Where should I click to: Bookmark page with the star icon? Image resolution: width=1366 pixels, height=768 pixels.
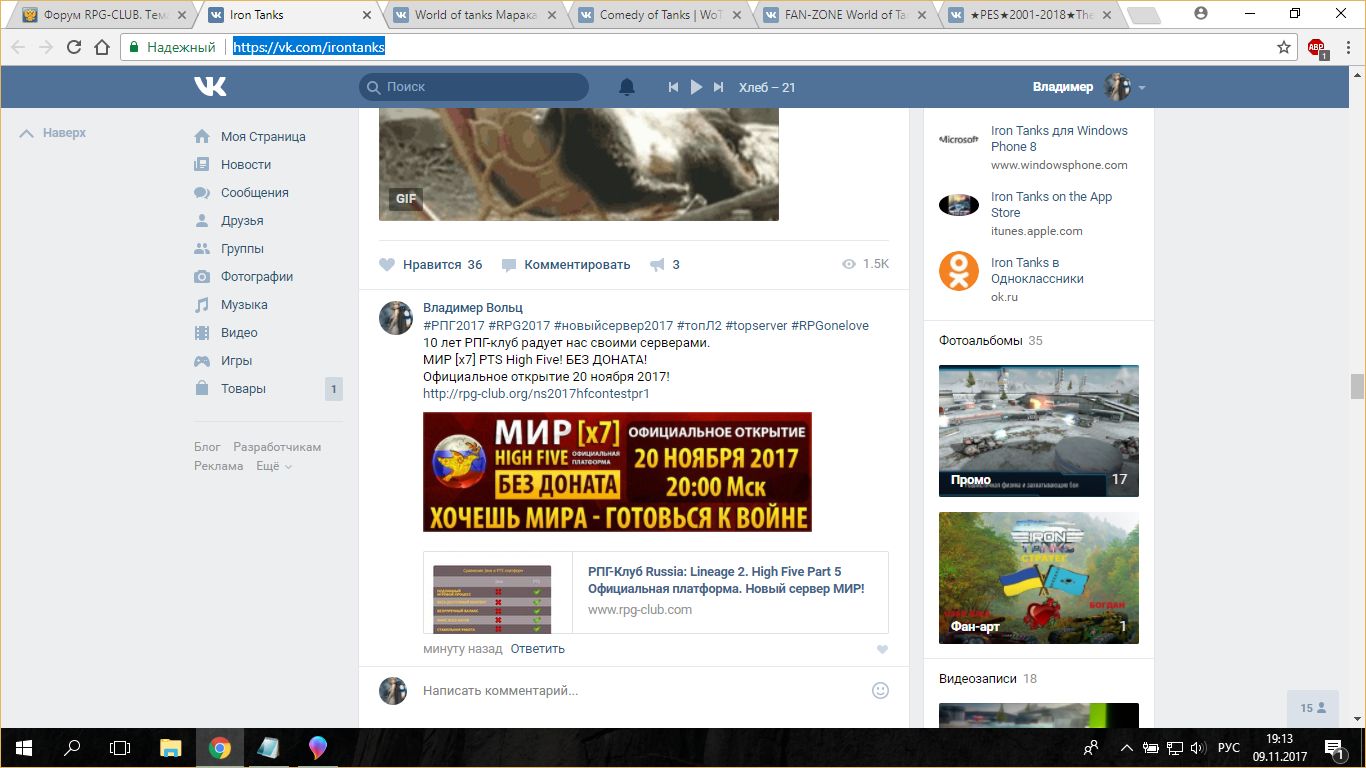(1284, 47)
